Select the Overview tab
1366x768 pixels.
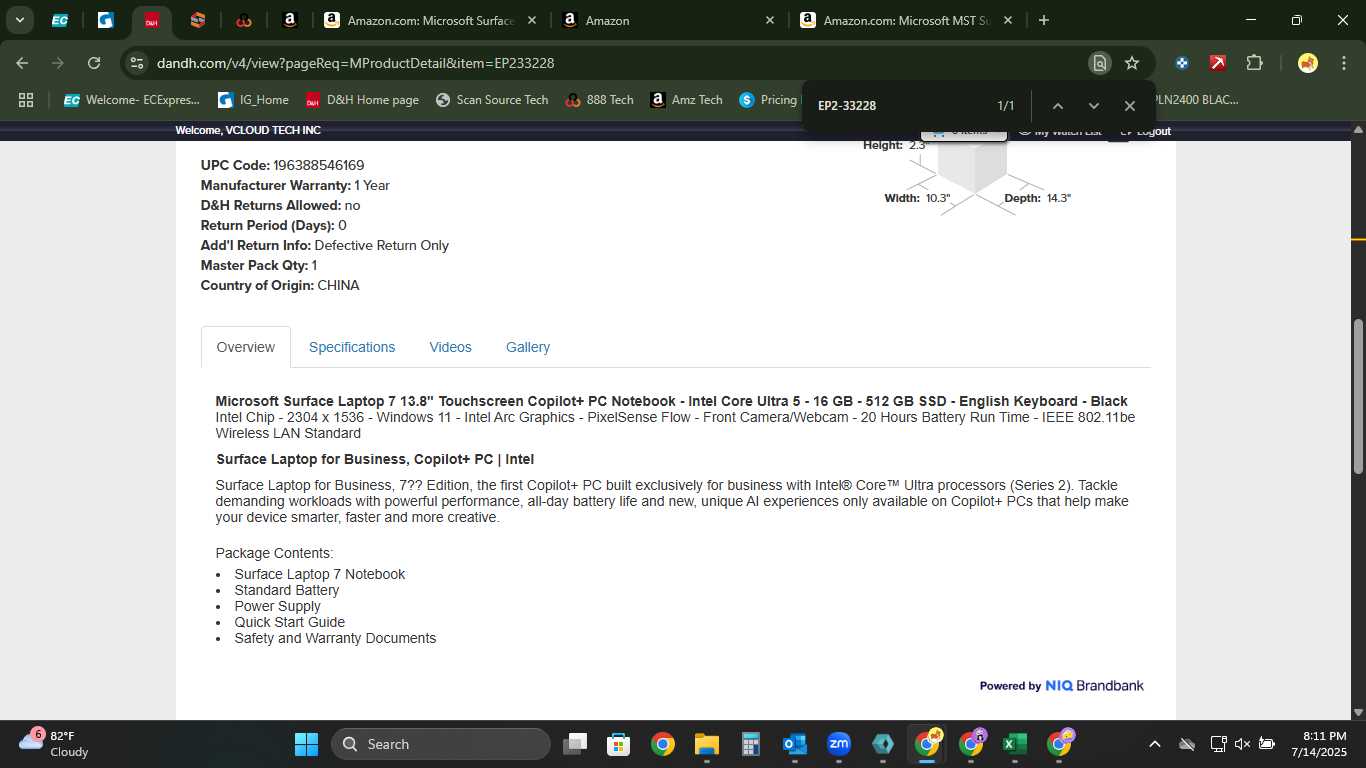[246, 347]
